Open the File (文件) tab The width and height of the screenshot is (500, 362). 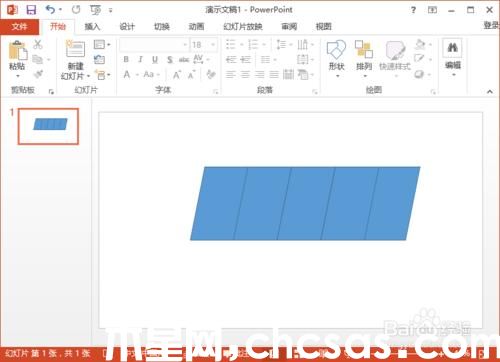19,27
